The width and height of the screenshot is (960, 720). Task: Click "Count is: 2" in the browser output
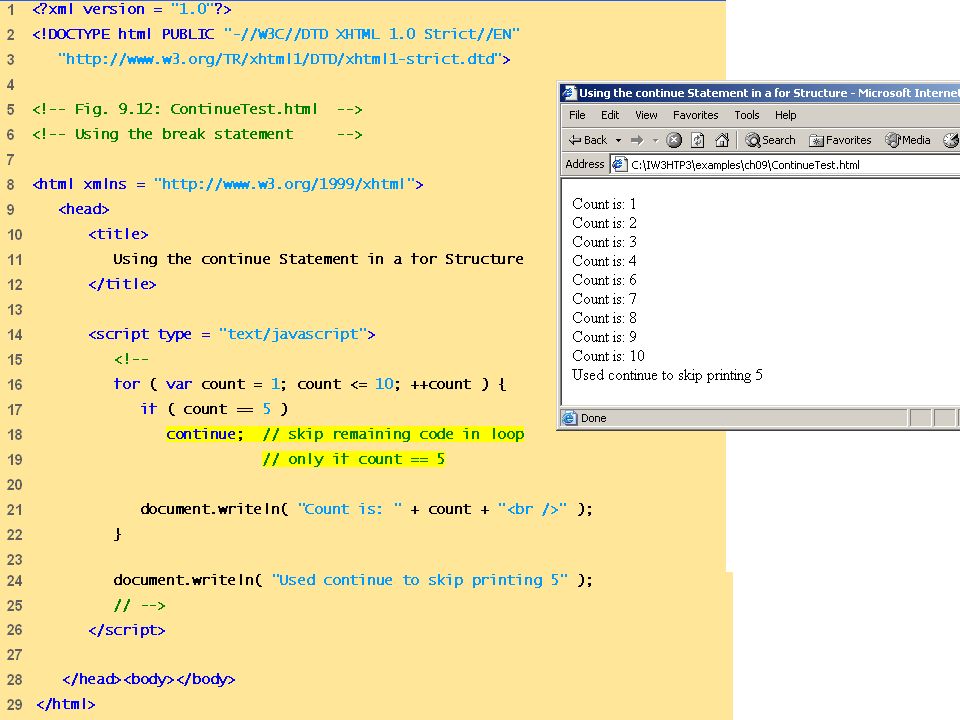604,223
